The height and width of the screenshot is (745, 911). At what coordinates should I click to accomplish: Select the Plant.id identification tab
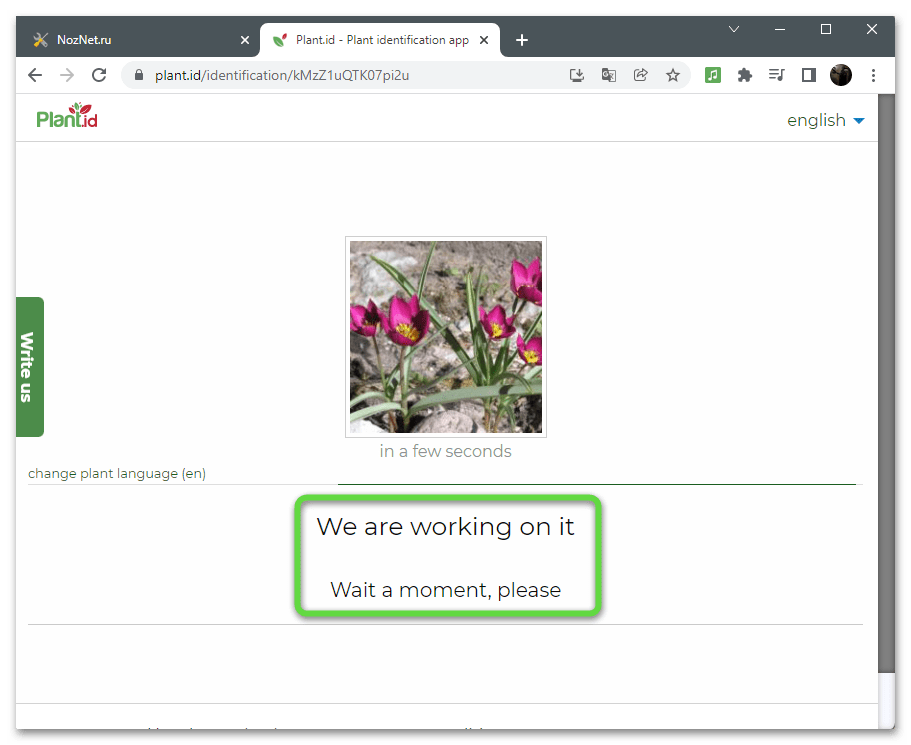379,40
